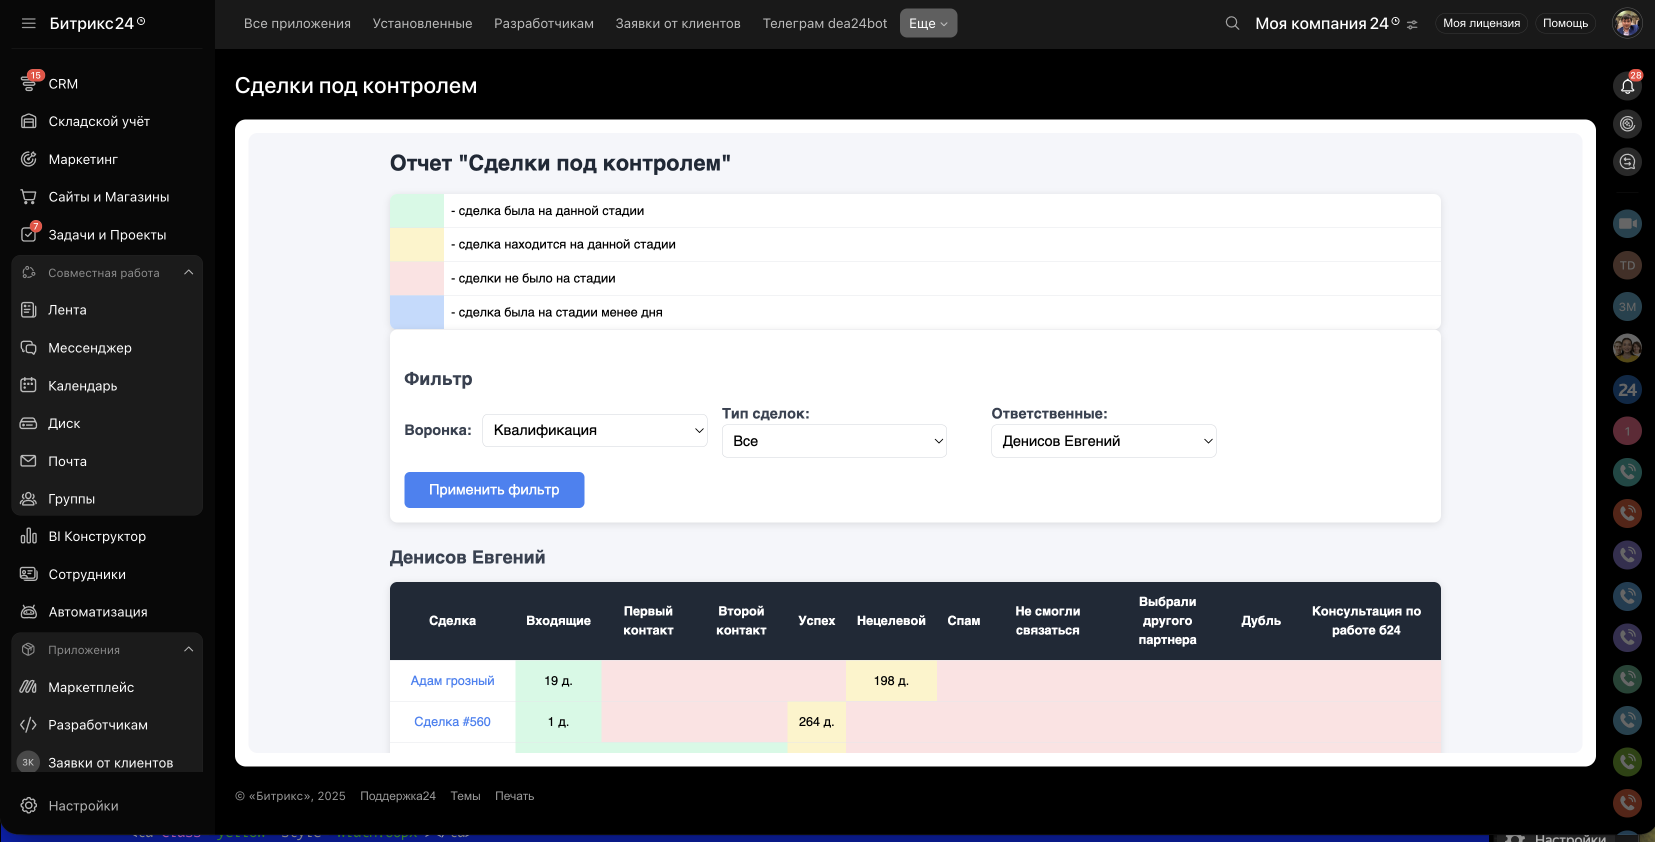Click the search magnifier icon in header
The width and height of the screenshot is (1655, 842).
pos(1232,23)
